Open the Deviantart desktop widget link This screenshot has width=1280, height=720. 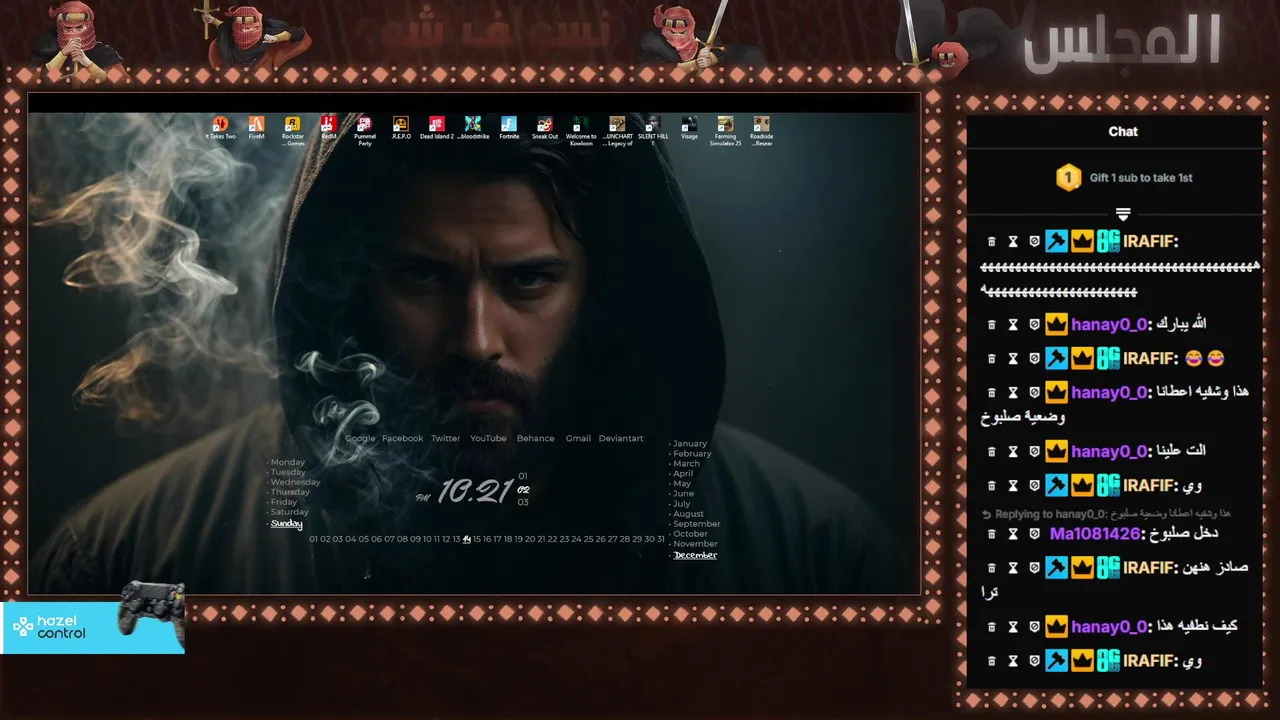click(621, 438)
